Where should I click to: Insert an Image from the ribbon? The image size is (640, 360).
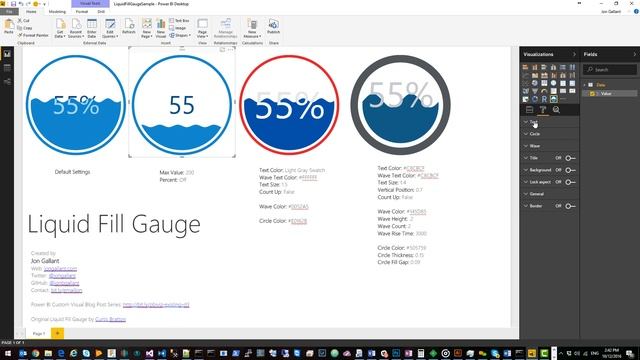(178, 28)
